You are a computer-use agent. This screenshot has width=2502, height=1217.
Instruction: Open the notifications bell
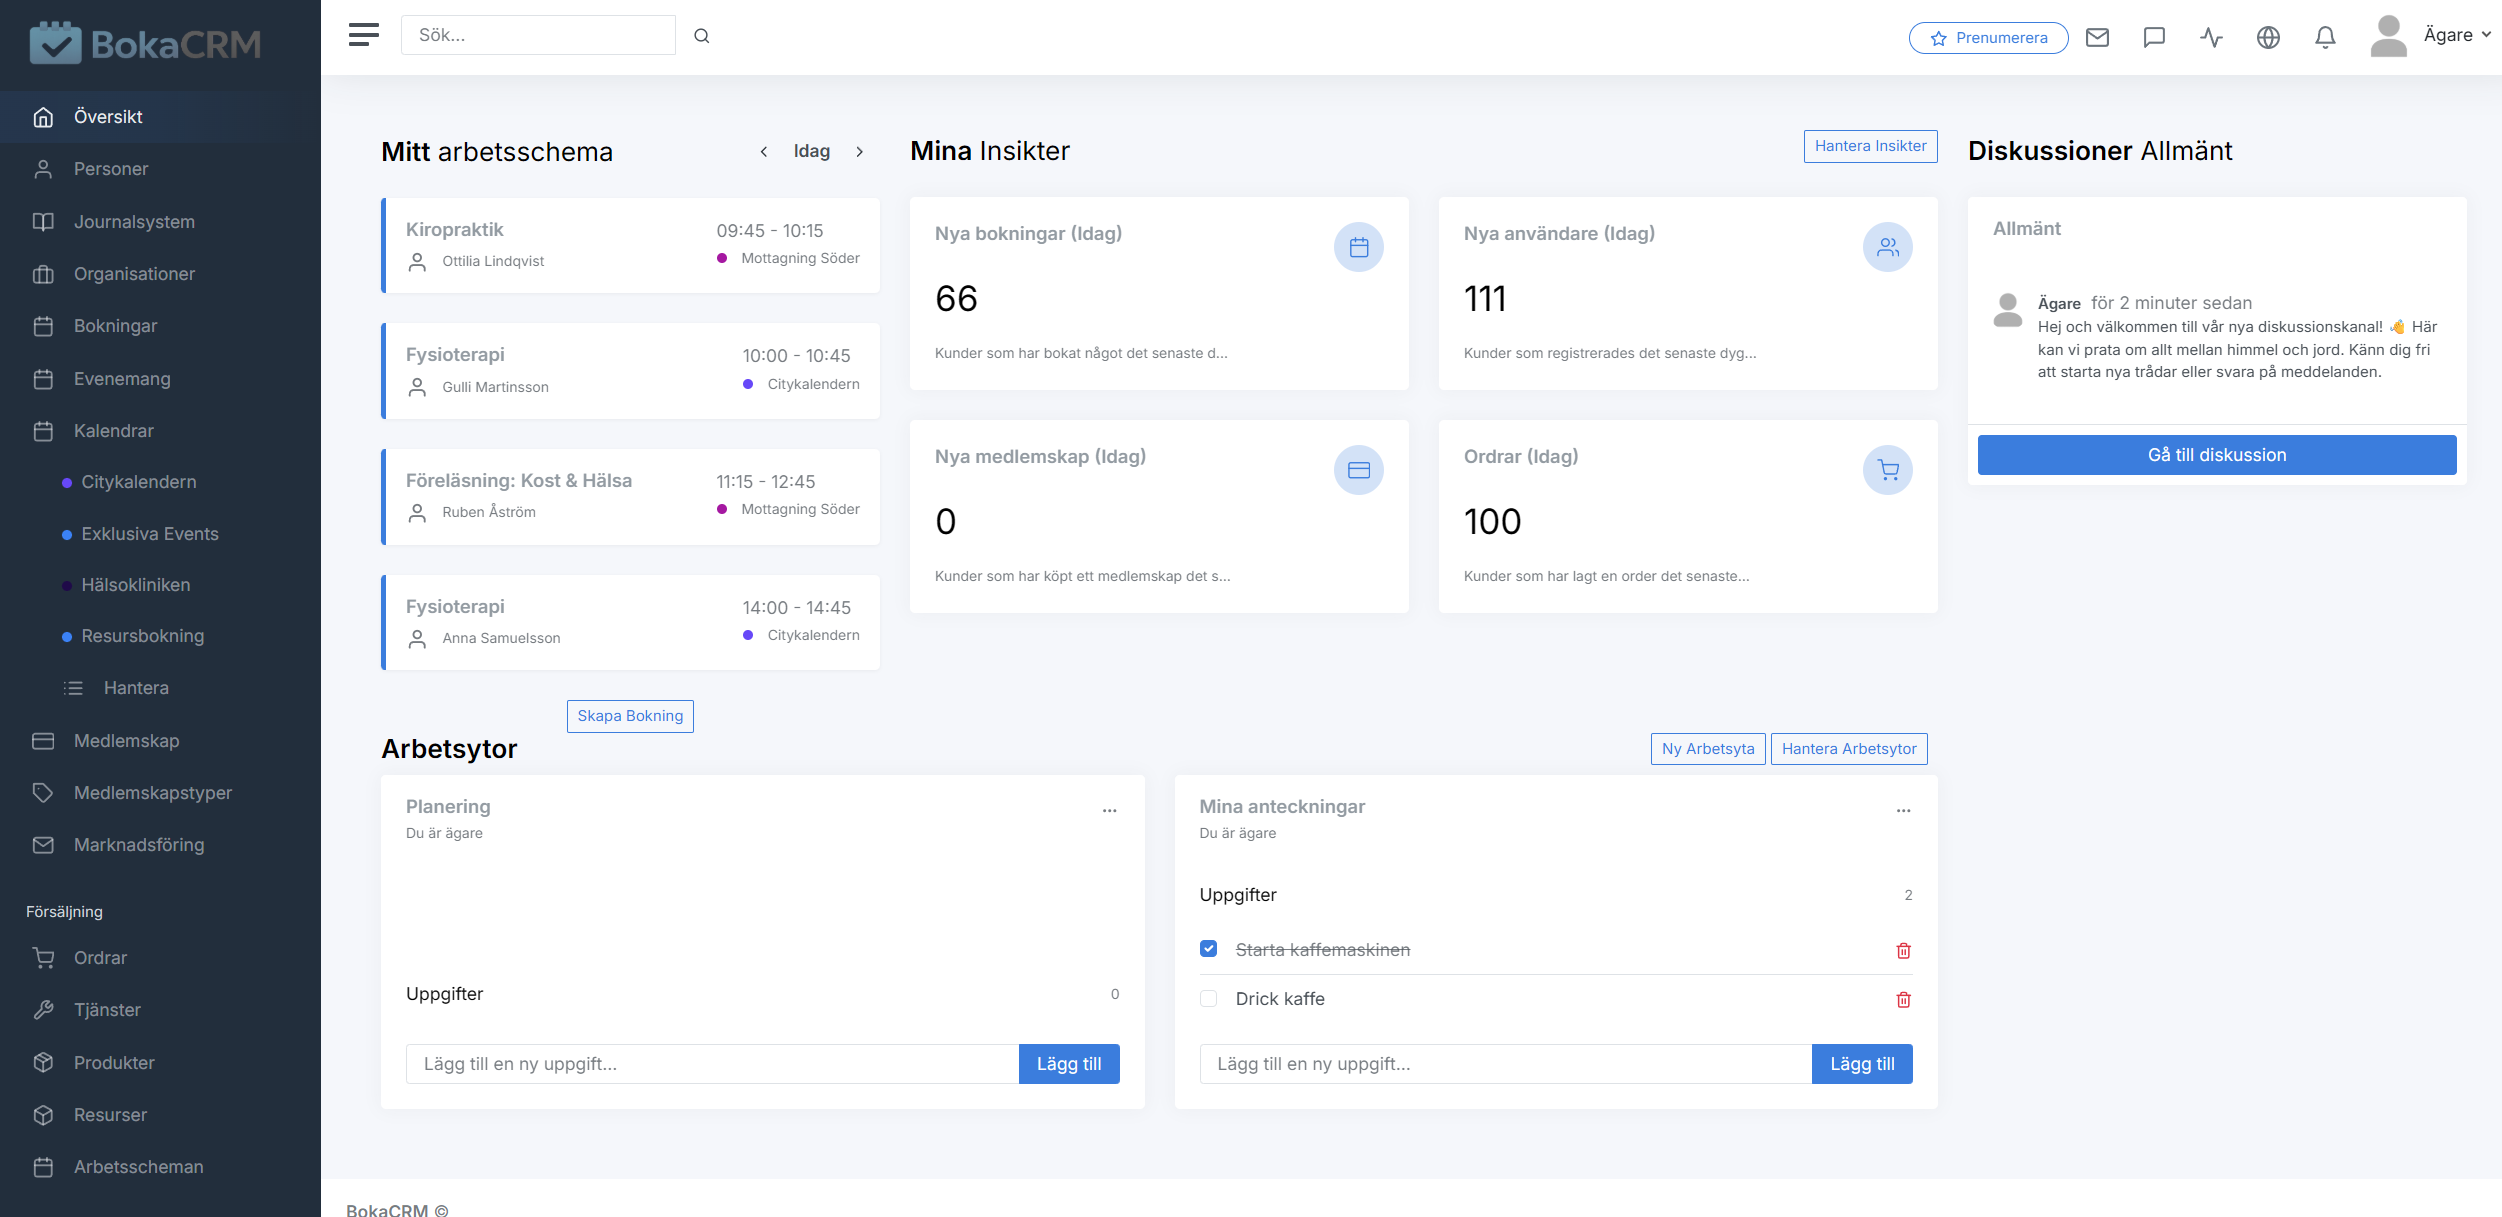click(2325, 36)
